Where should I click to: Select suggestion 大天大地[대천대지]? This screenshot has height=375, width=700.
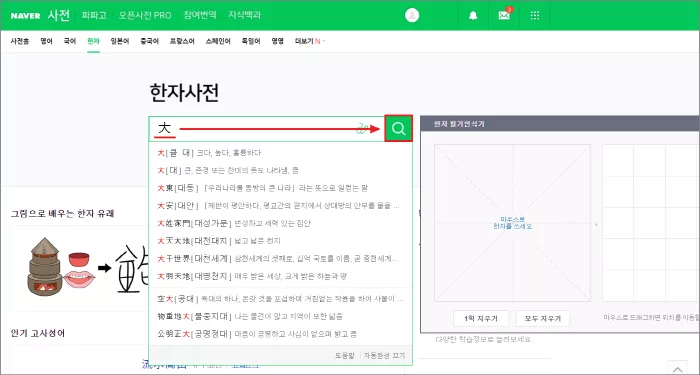click(x=280, y=241)
